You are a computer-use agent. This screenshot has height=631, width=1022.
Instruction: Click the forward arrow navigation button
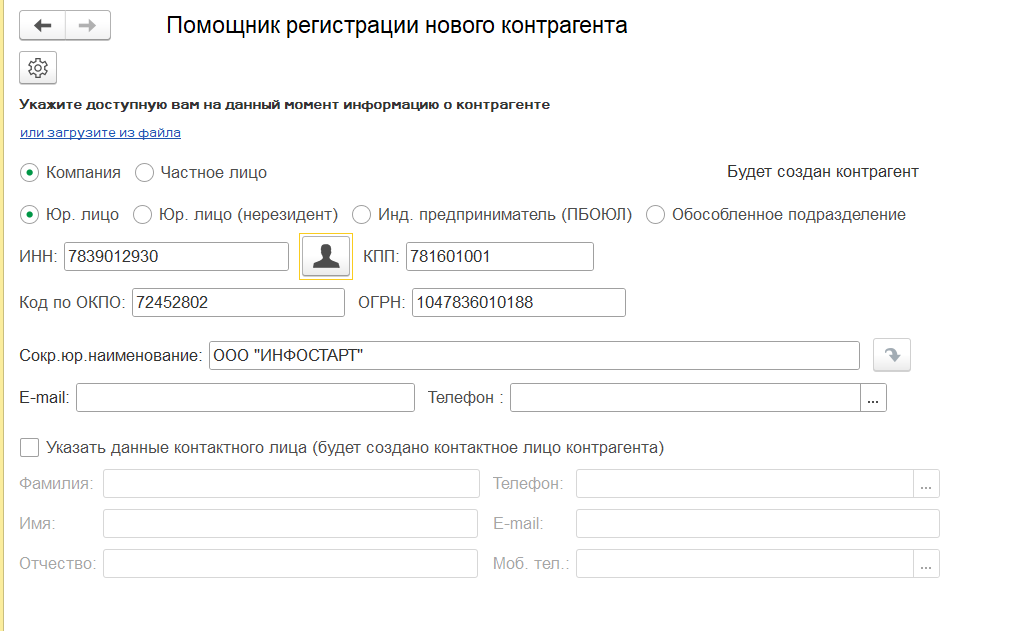(87, 25)
